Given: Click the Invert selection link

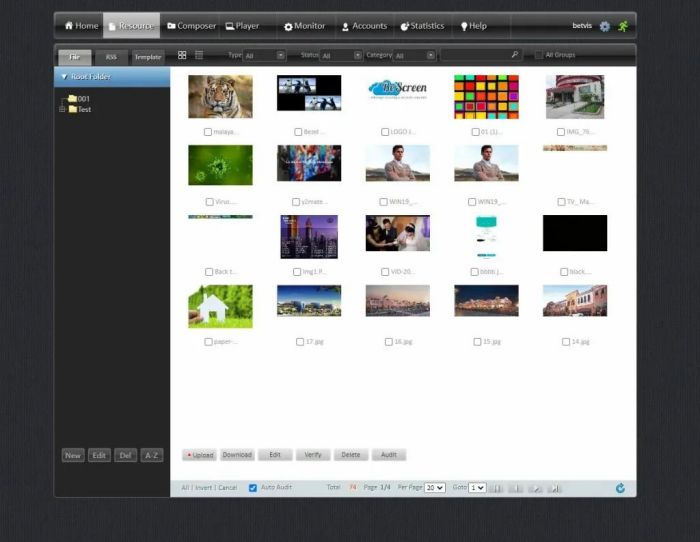Looking at the screenshot, I should [203, 488].
